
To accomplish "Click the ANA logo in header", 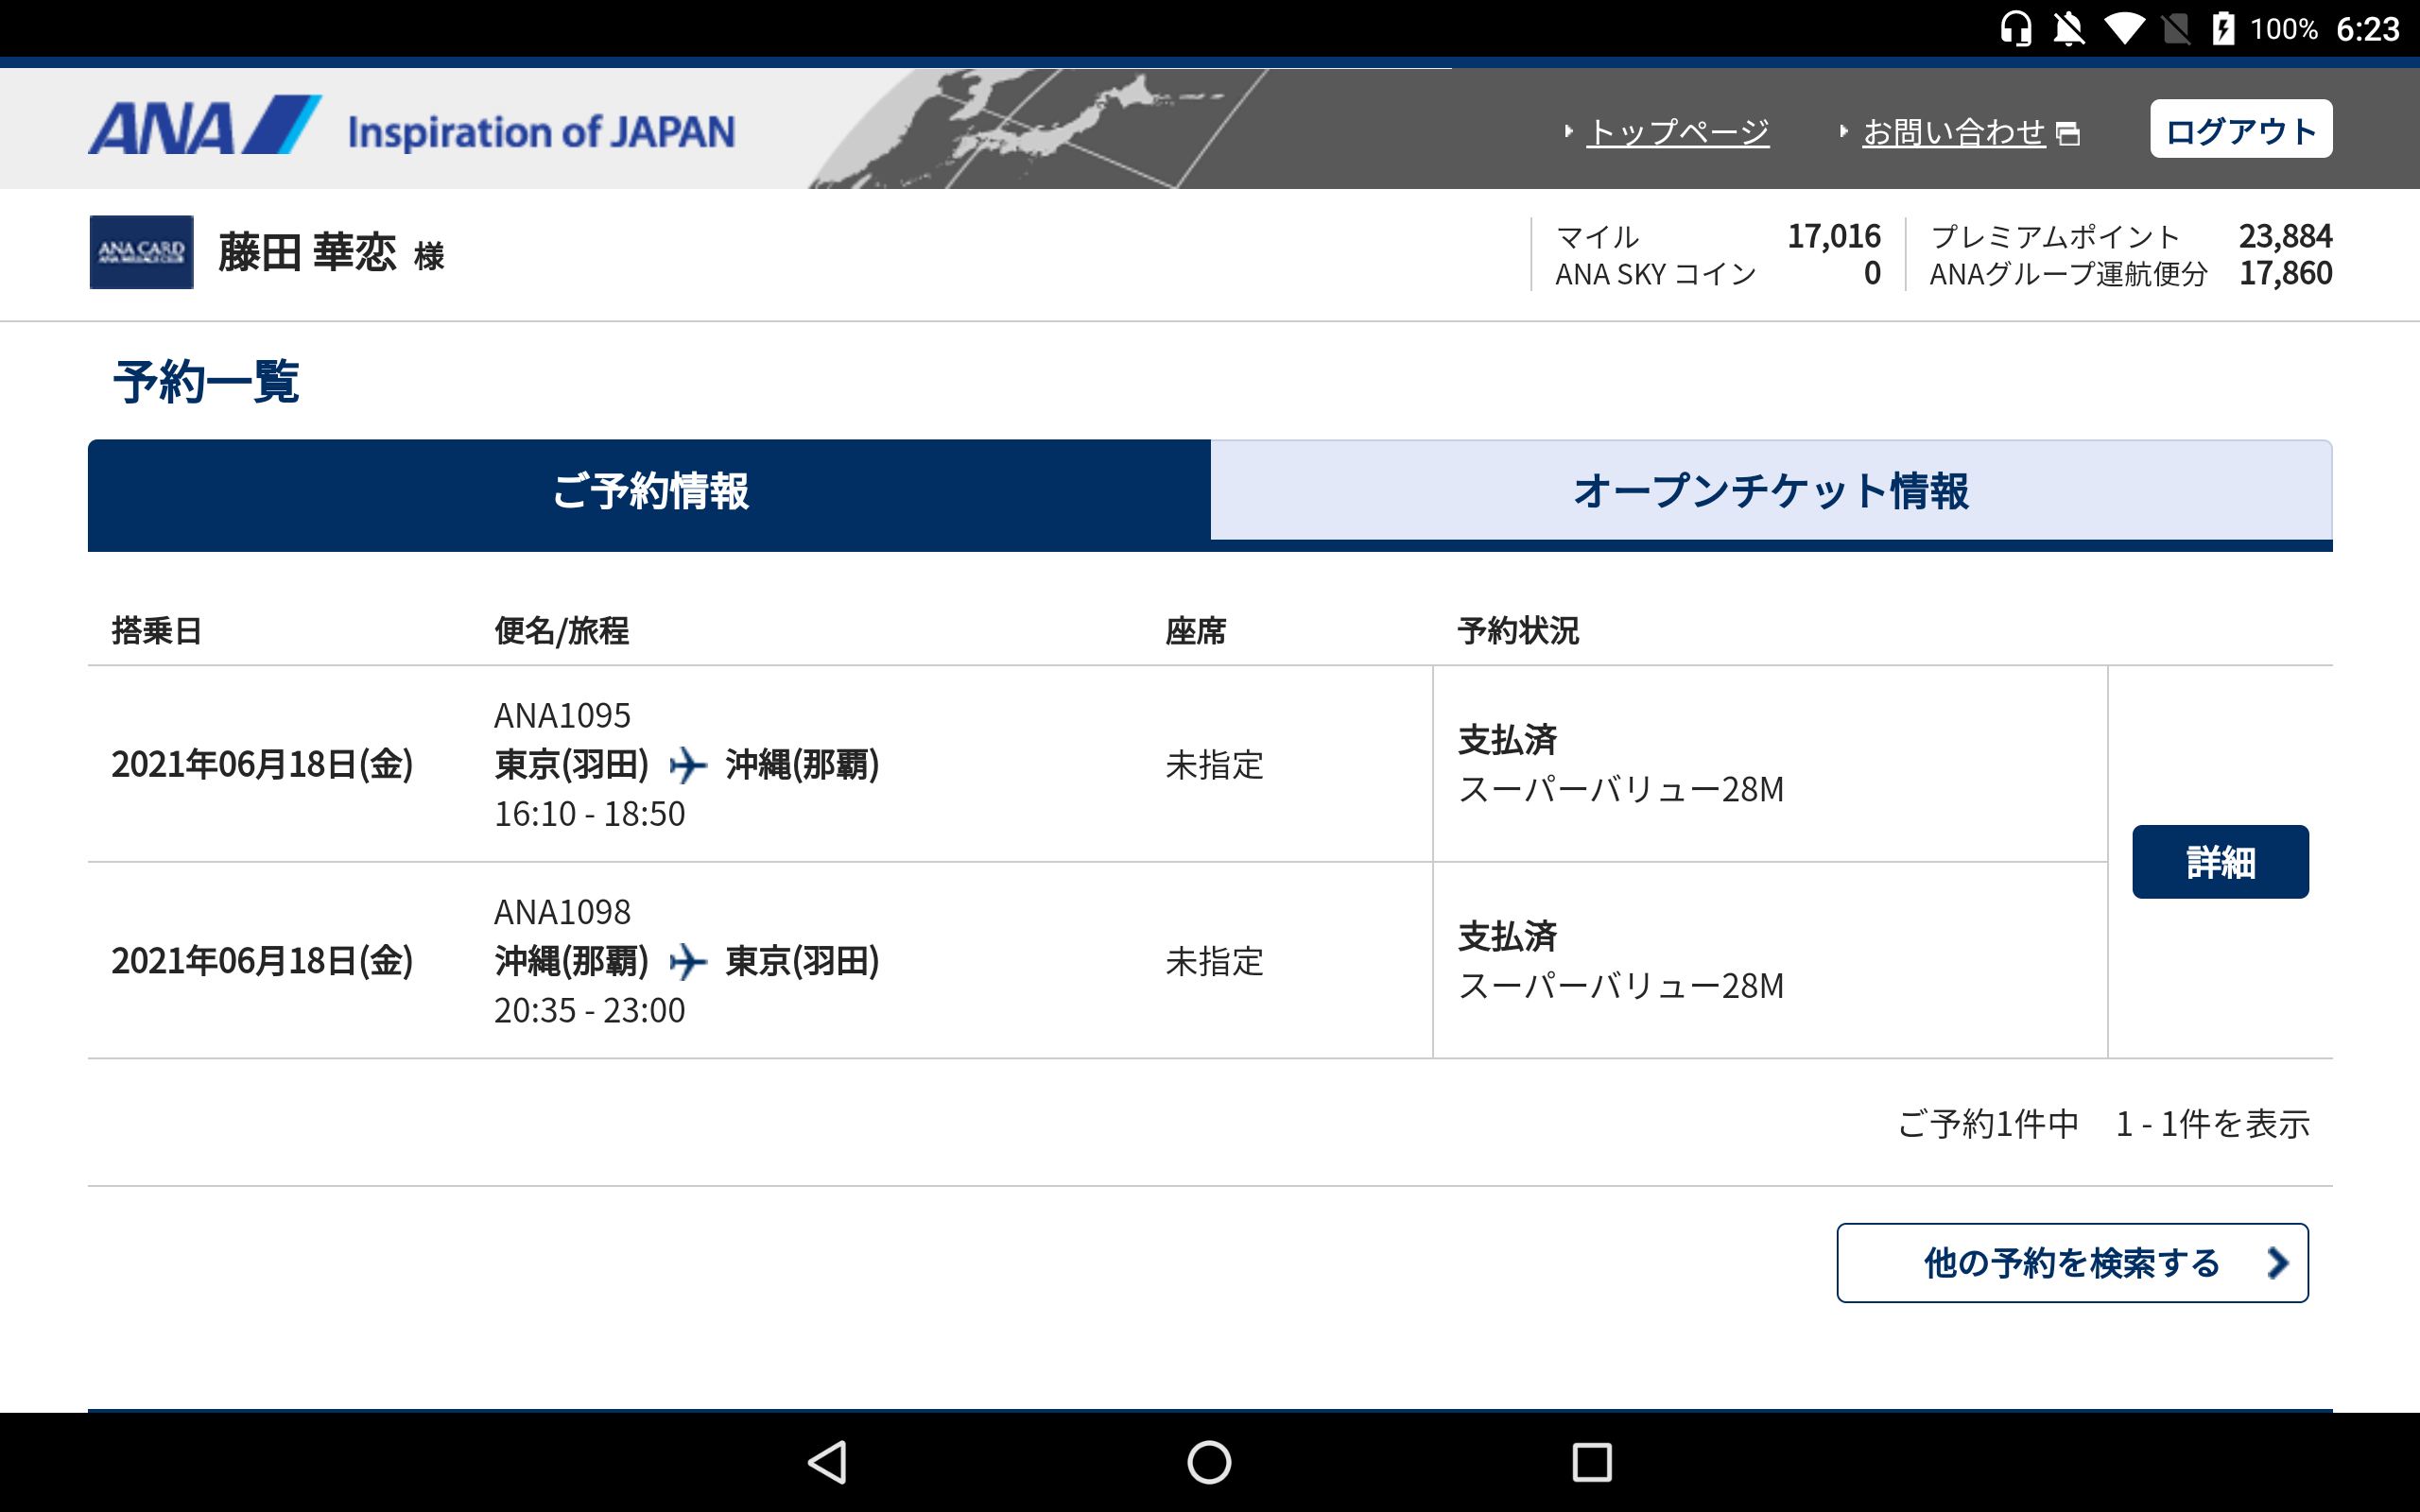I will tap(205, 127).
